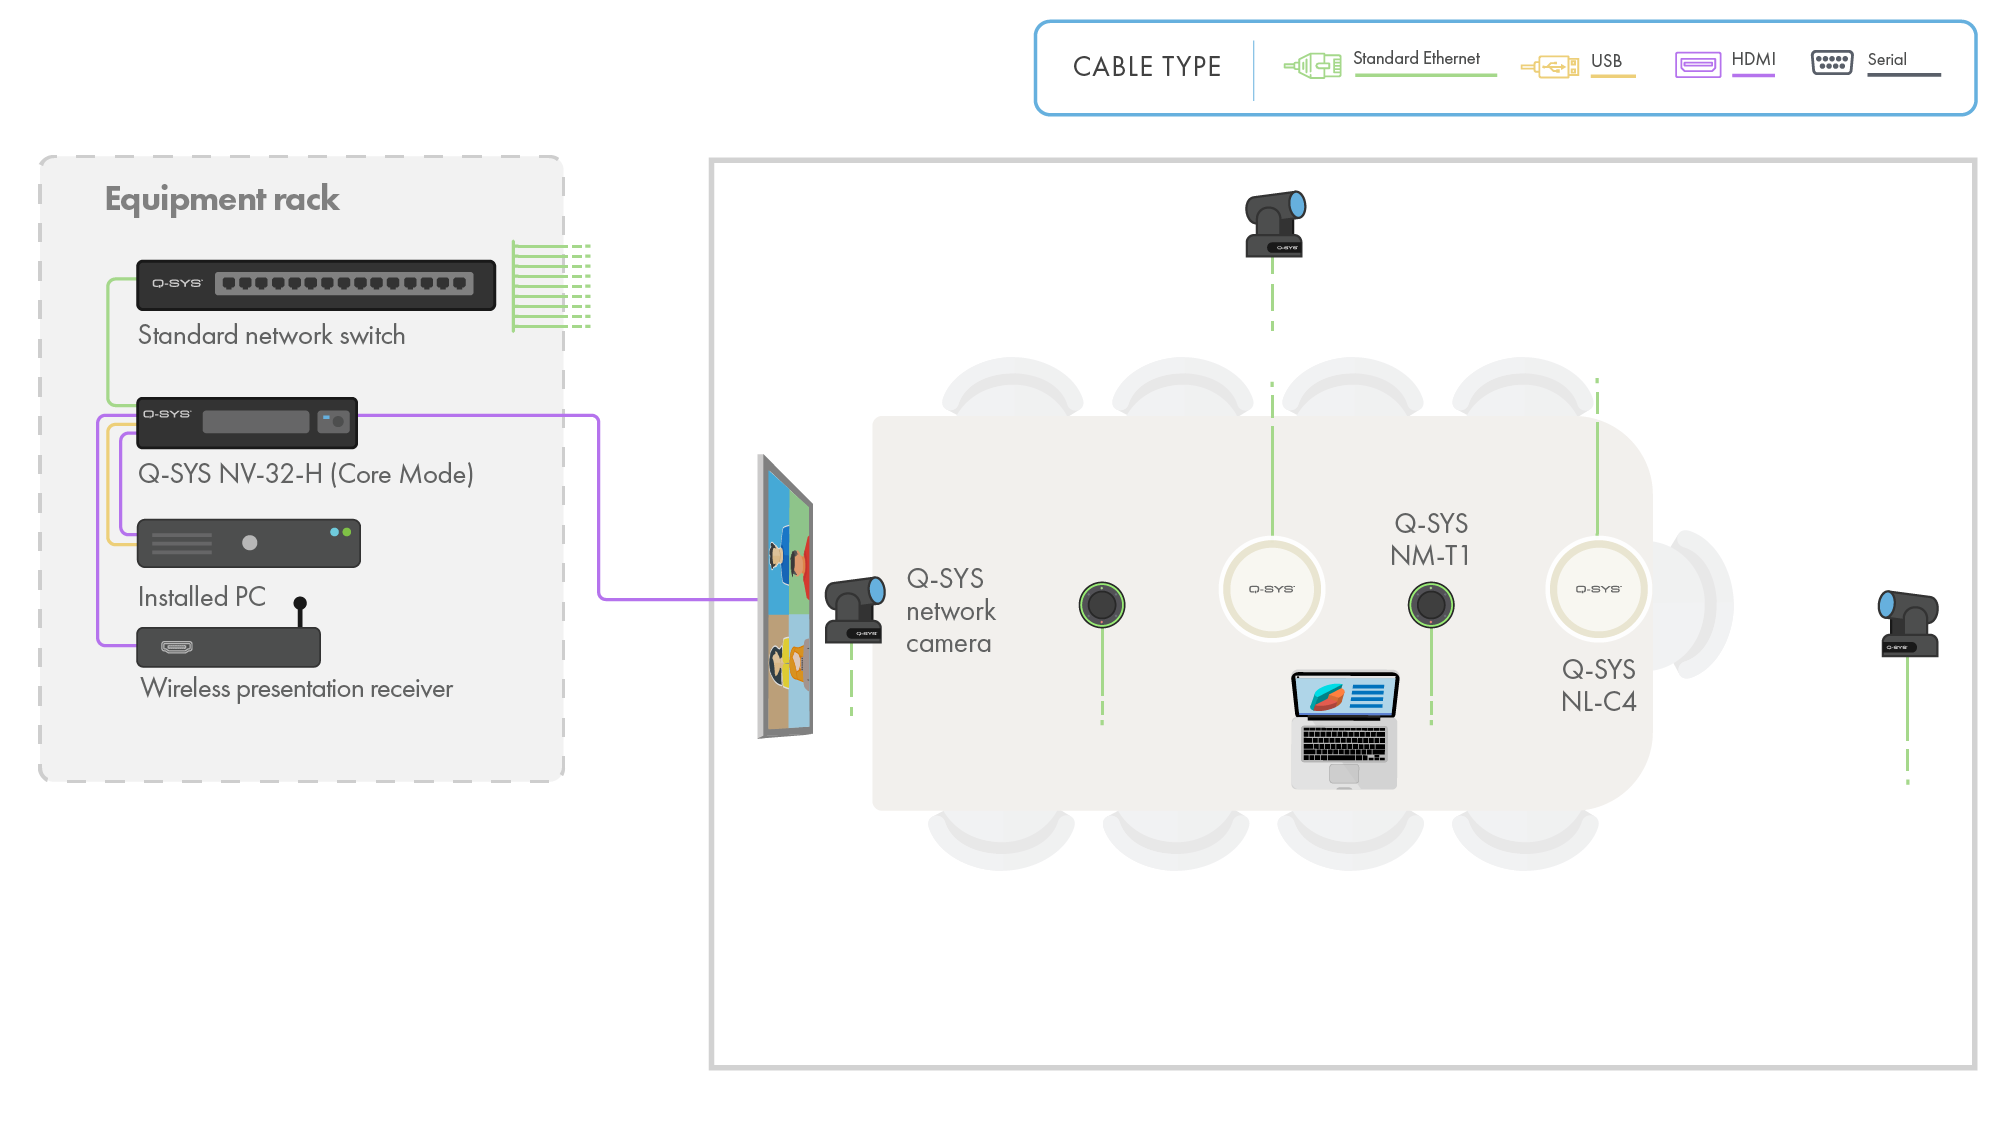Image resolution: width=2000 pixels, height=1125 pixels.
Task: Click the 'Q-SYS NM-T1' label
Action: pos(1431,539)
